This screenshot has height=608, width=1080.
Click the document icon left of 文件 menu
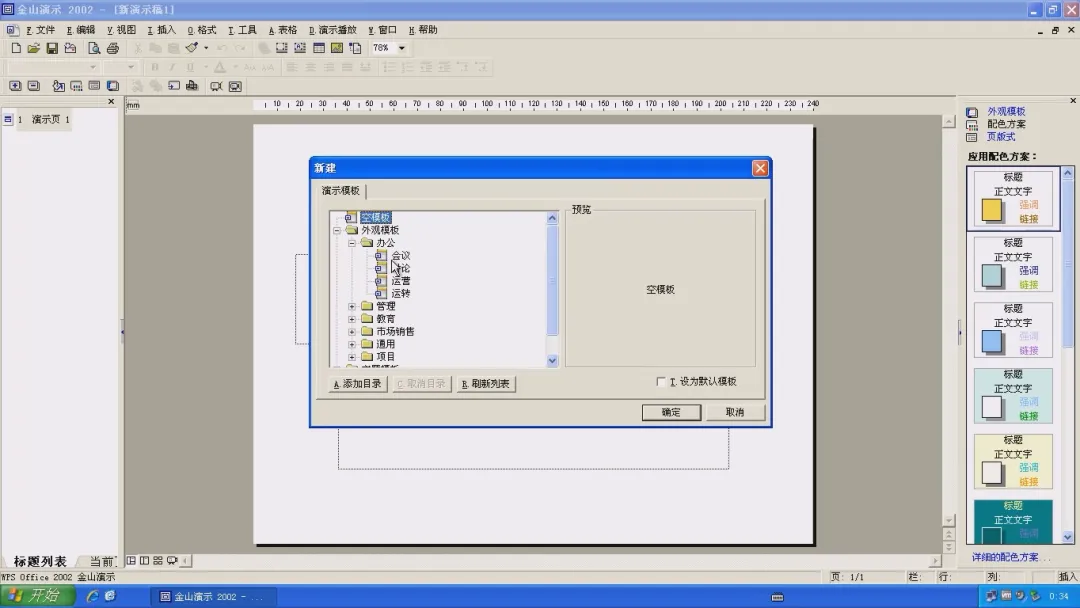click(x=12, y=30)
